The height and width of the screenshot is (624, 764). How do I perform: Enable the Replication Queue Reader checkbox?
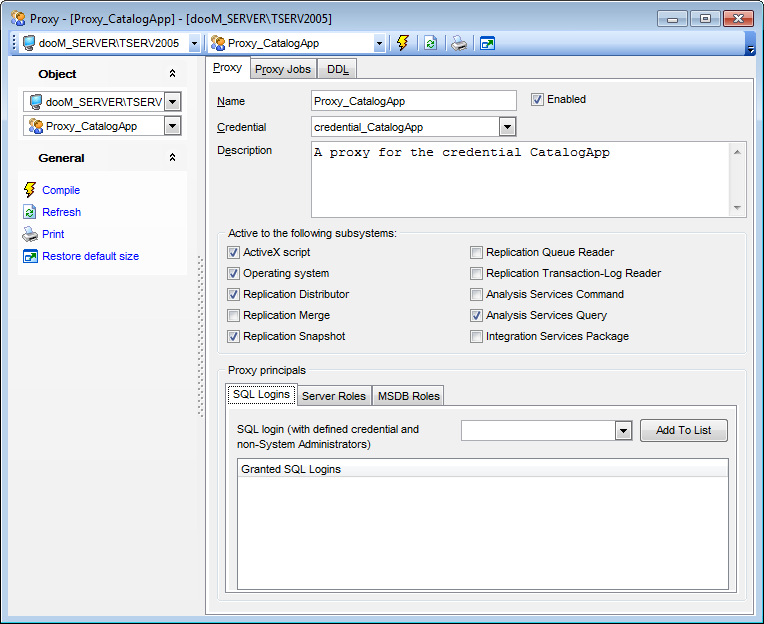[476, 252]
